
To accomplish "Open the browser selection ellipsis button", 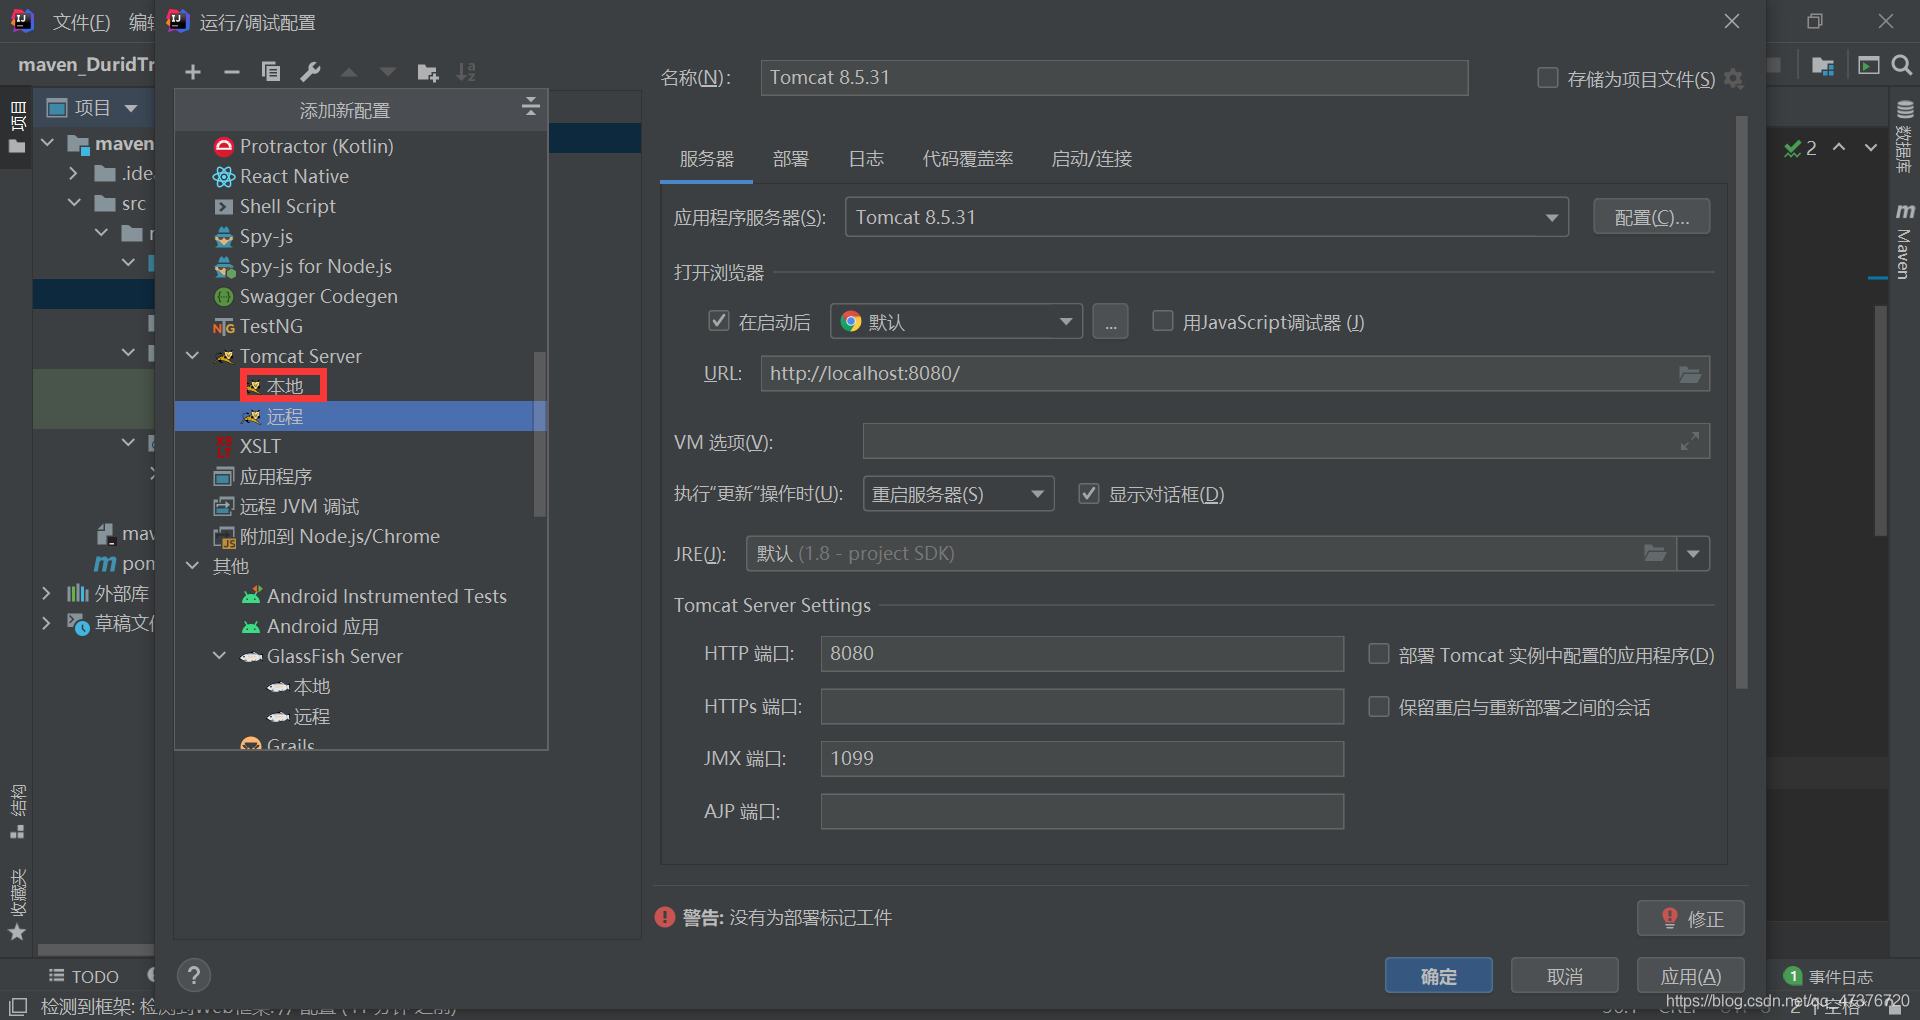I will coord(1110,322).
